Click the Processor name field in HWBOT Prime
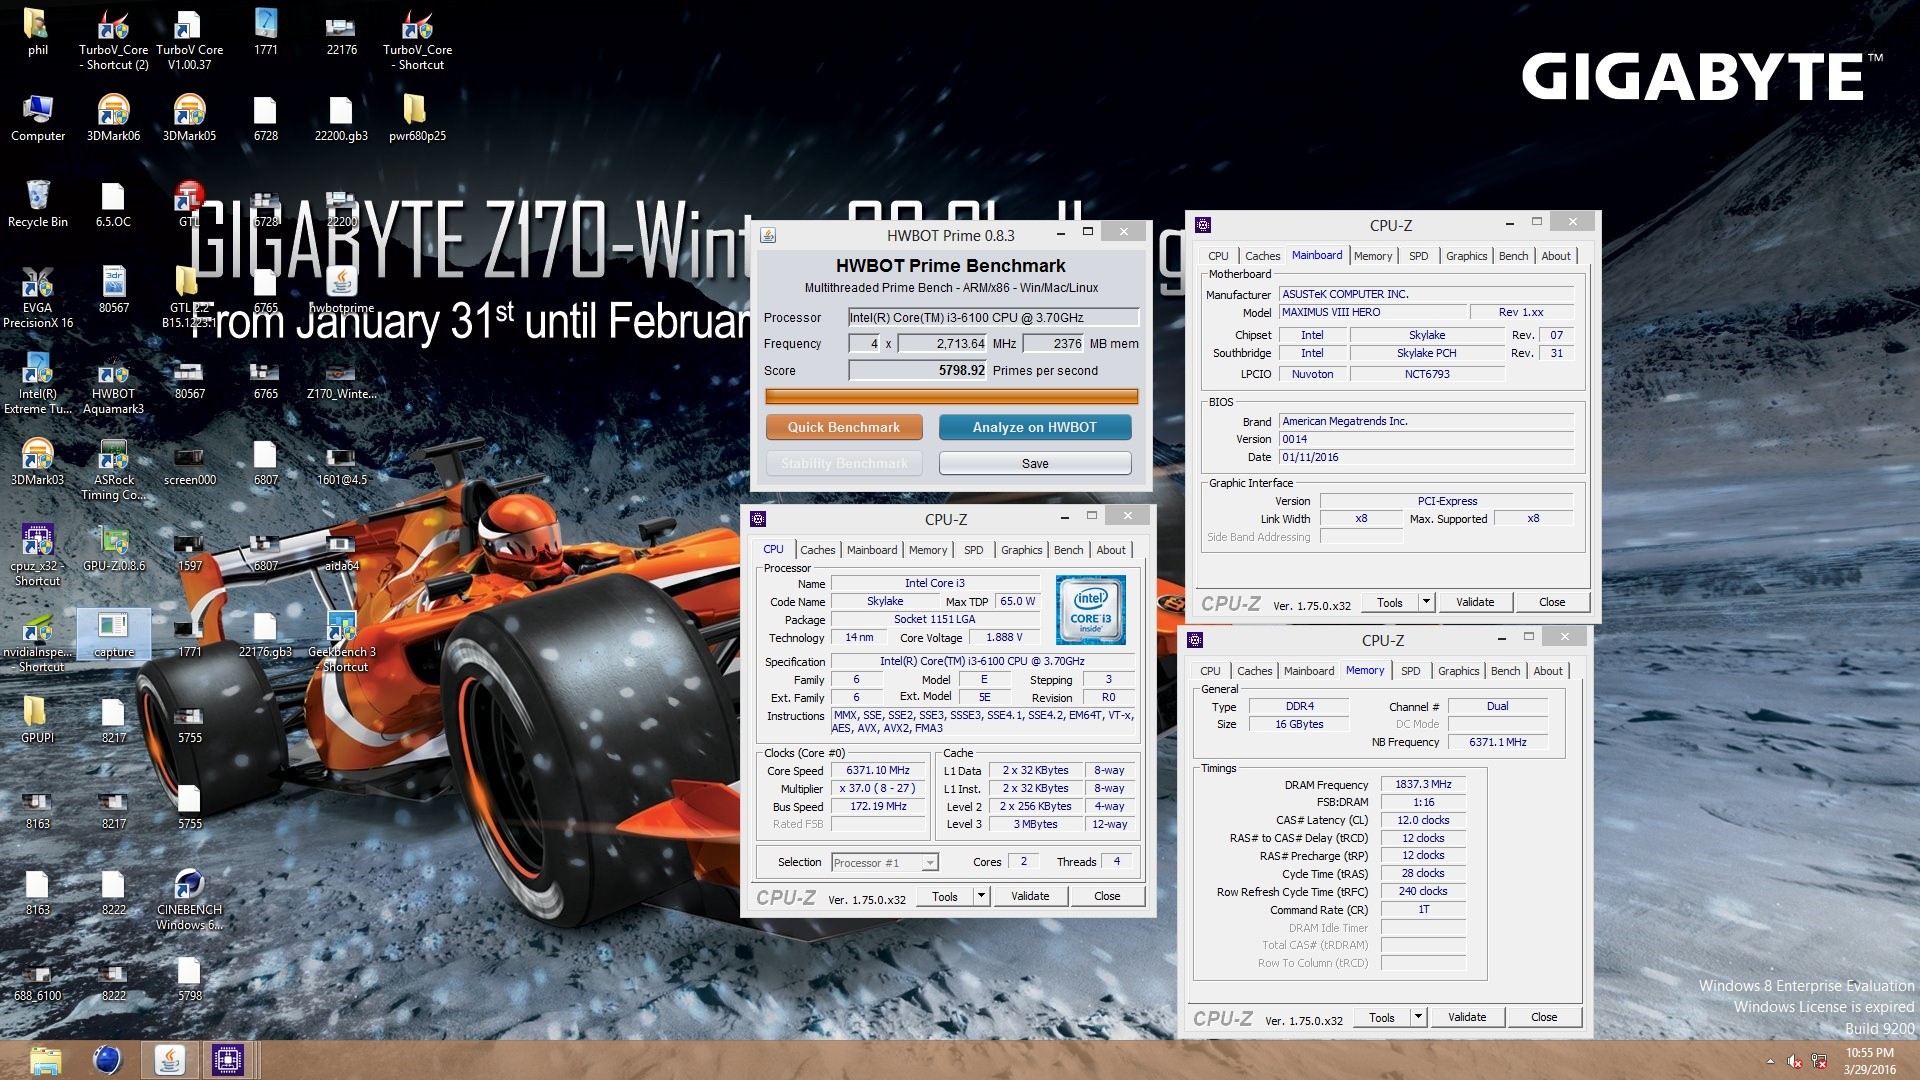The image size is (1920, 1080). 993,318
